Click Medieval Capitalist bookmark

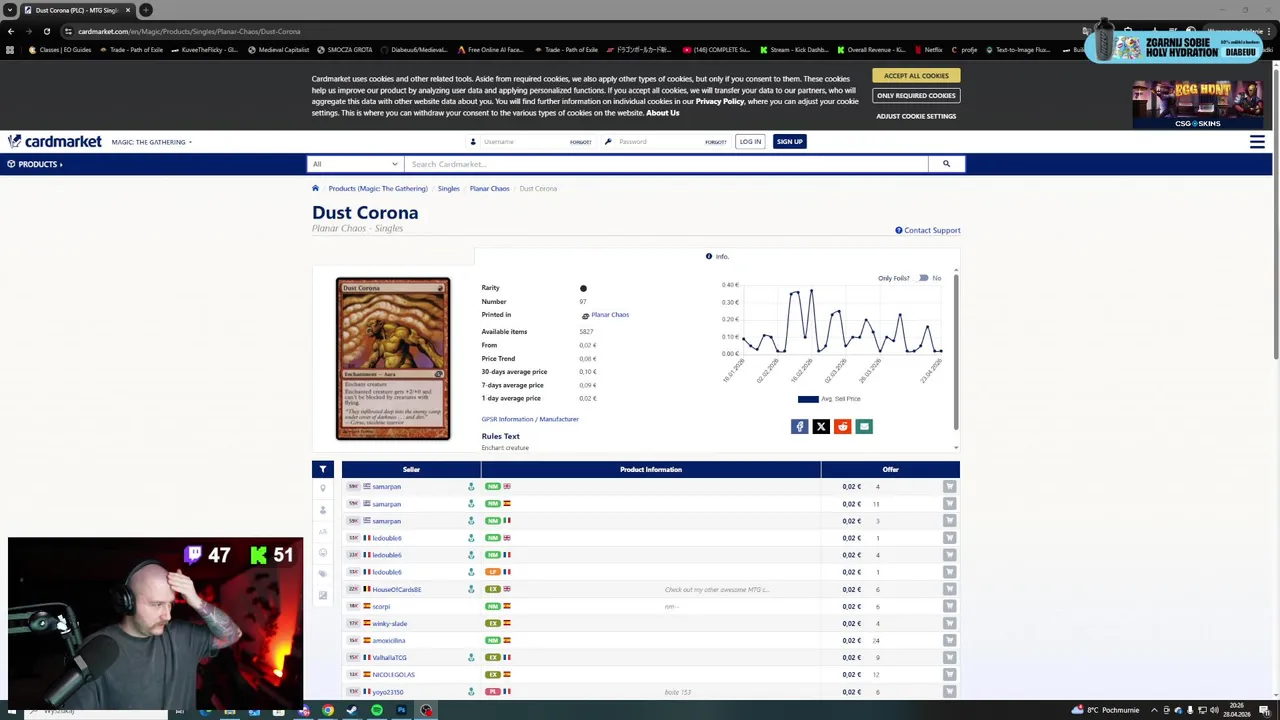point(279,50)
